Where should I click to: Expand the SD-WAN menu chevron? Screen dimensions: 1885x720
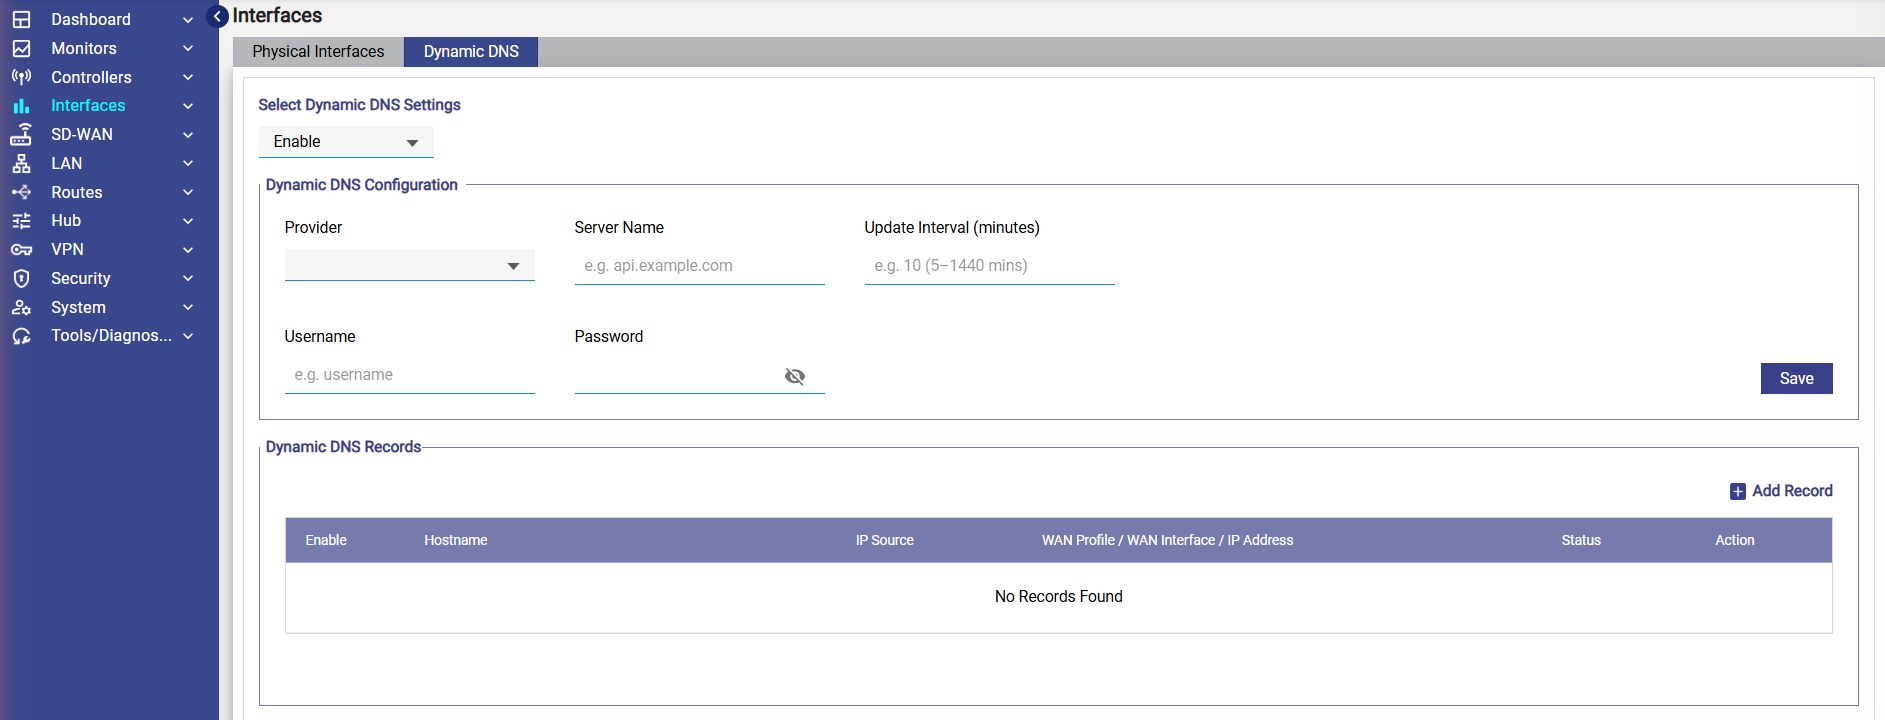(x=188, y=135)
